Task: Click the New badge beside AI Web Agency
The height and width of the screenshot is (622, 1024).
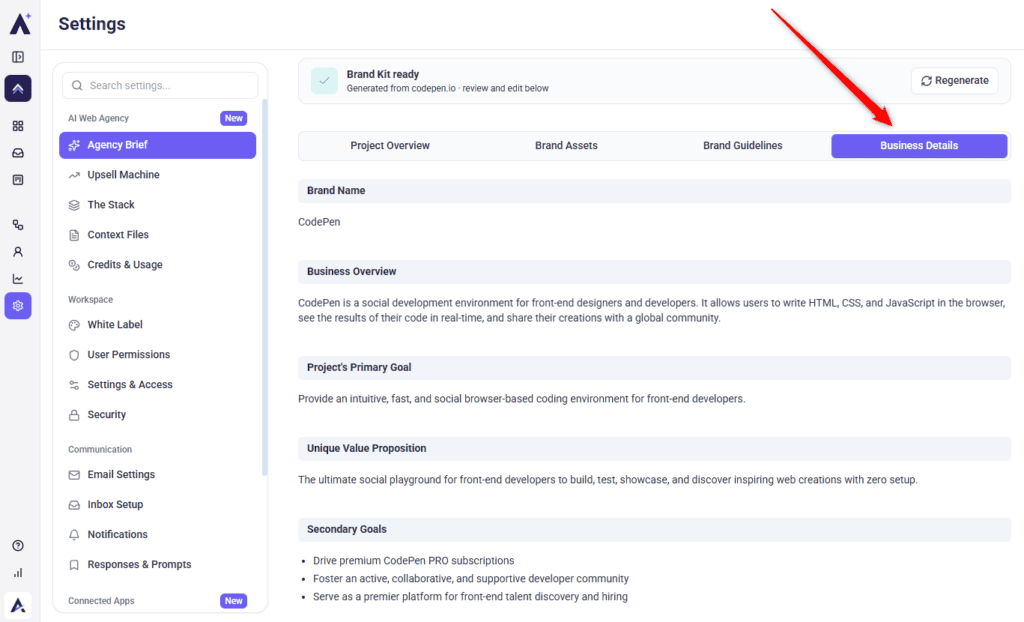Action: point(233,118)
